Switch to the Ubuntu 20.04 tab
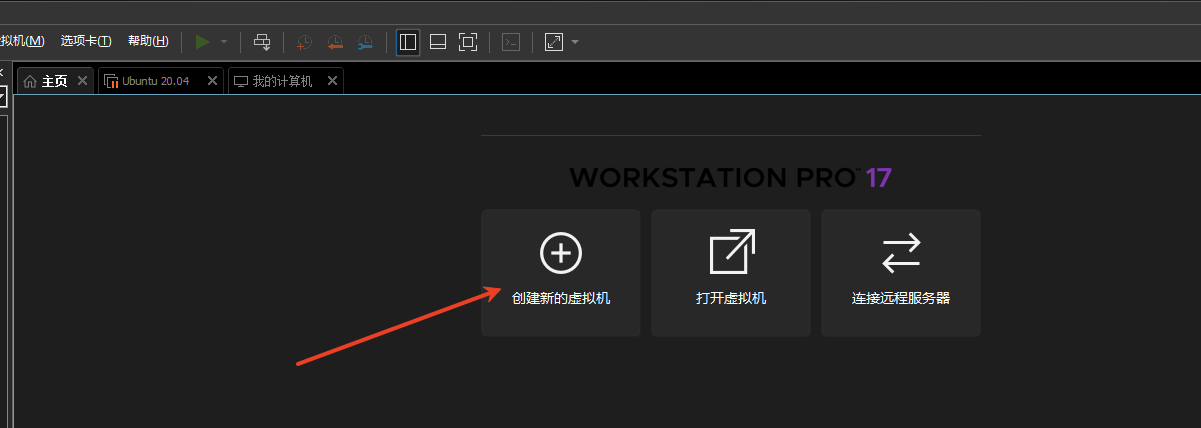This screenshot has height=428, width=1201. pyautogui.click(x=155, y=81)
